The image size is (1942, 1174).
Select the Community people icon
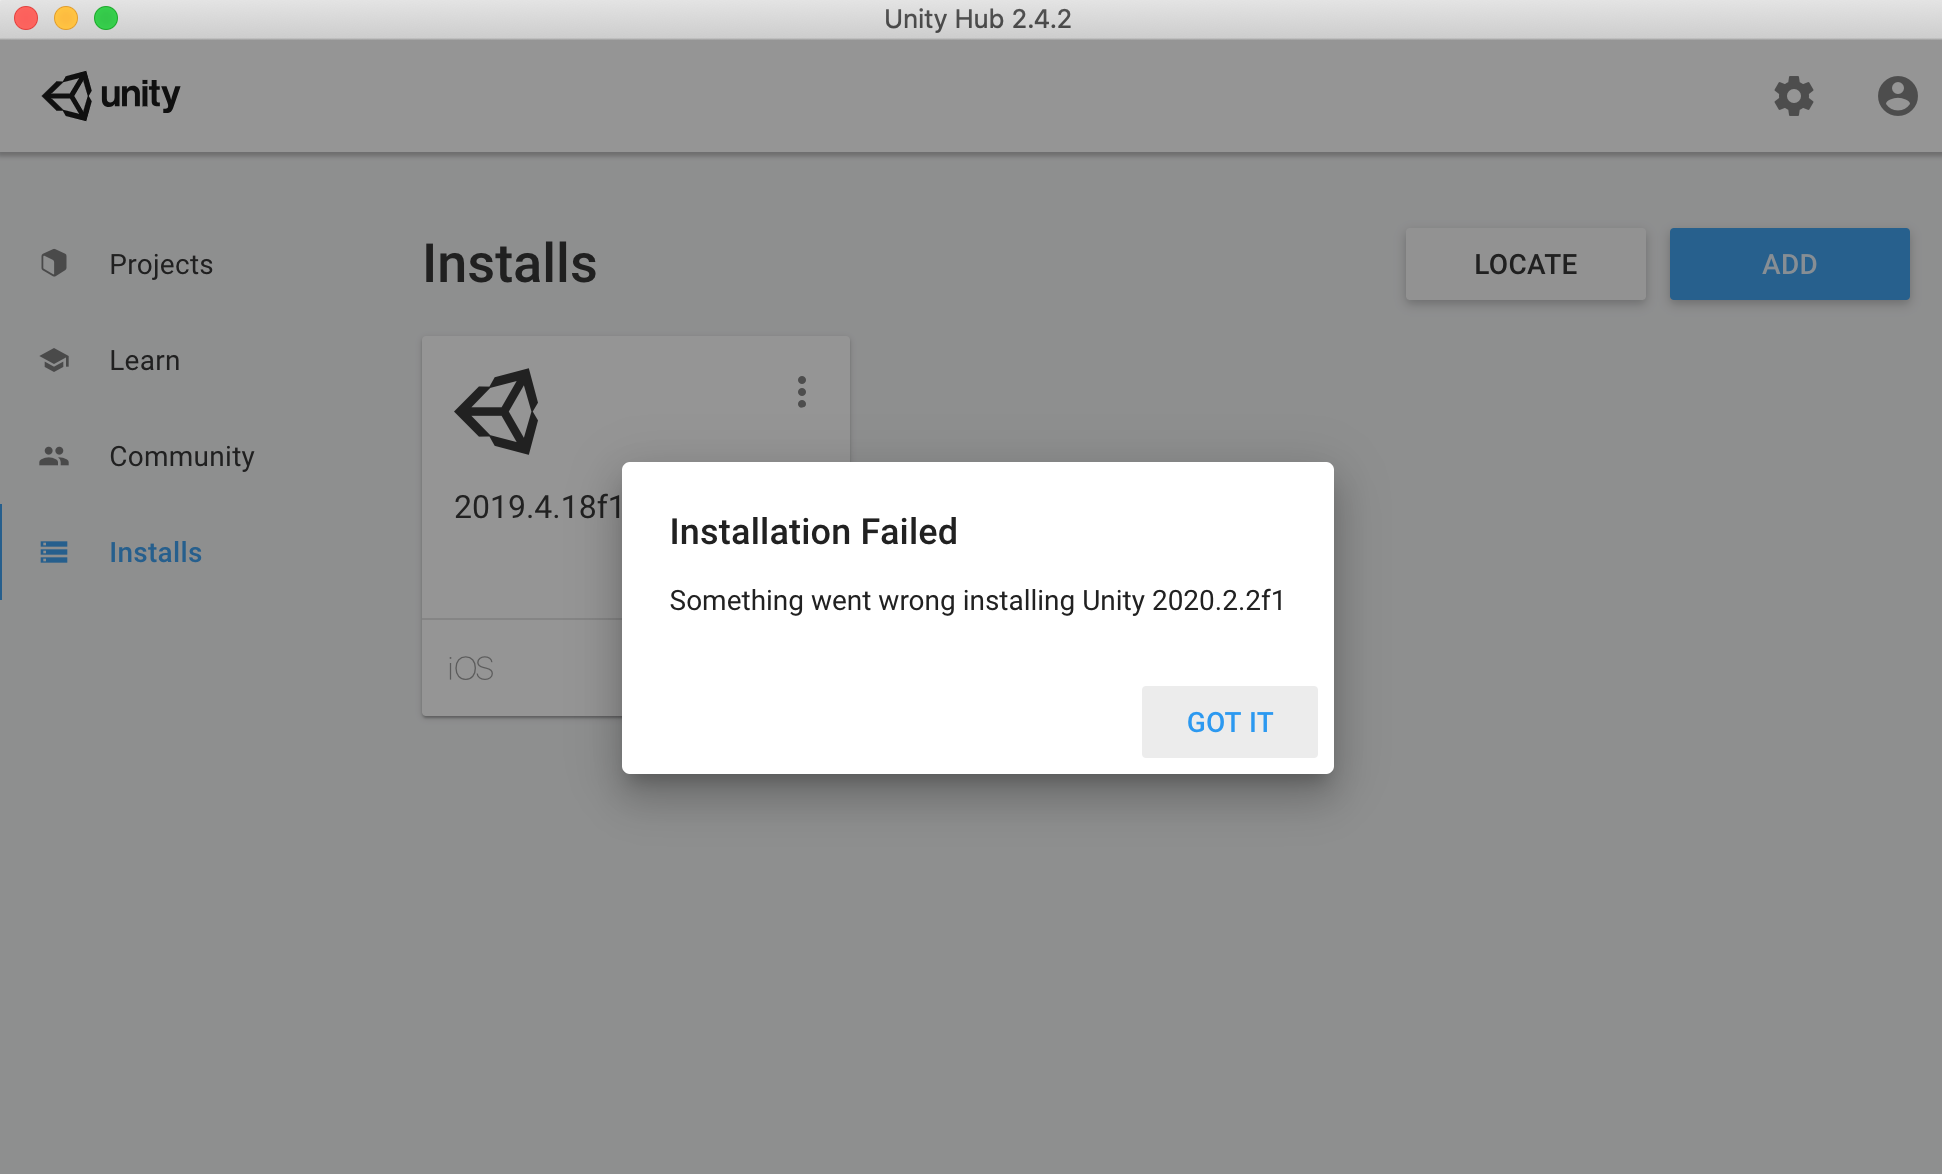click(53, 455)
